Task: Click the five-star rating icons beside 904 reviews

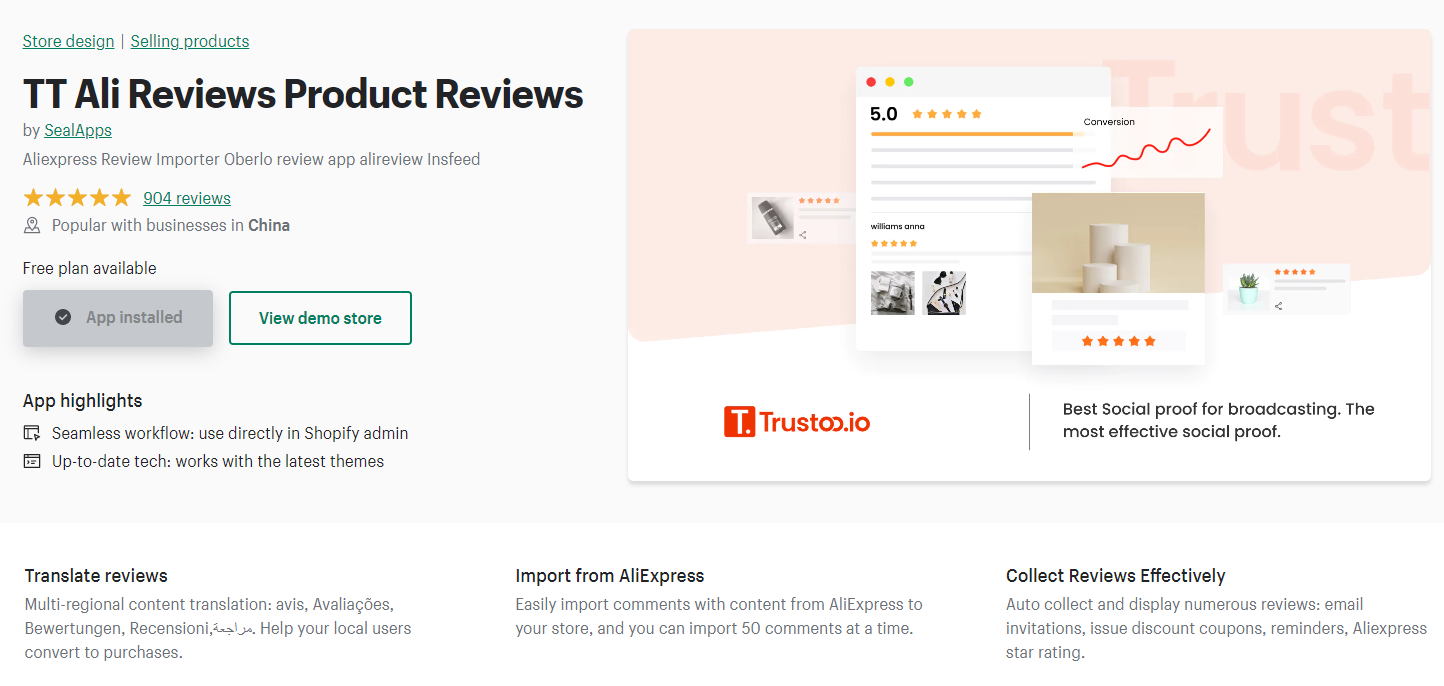Action: coord(77,198)
